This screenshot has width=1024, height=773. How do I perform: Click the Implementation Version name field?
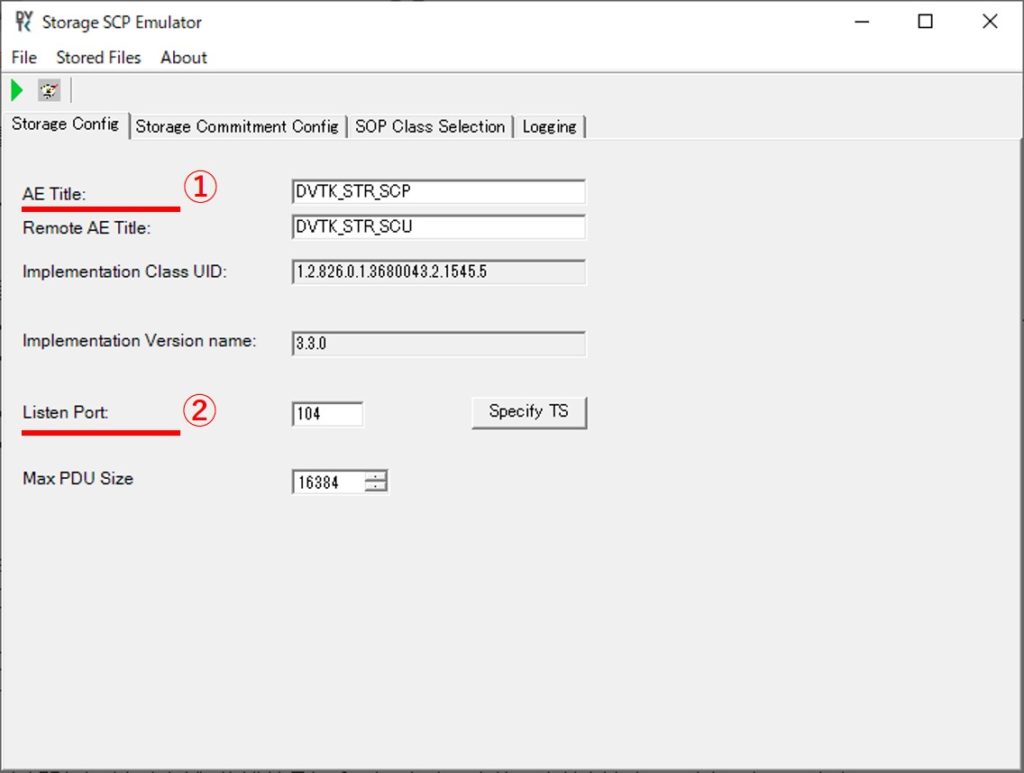point(438,343)
